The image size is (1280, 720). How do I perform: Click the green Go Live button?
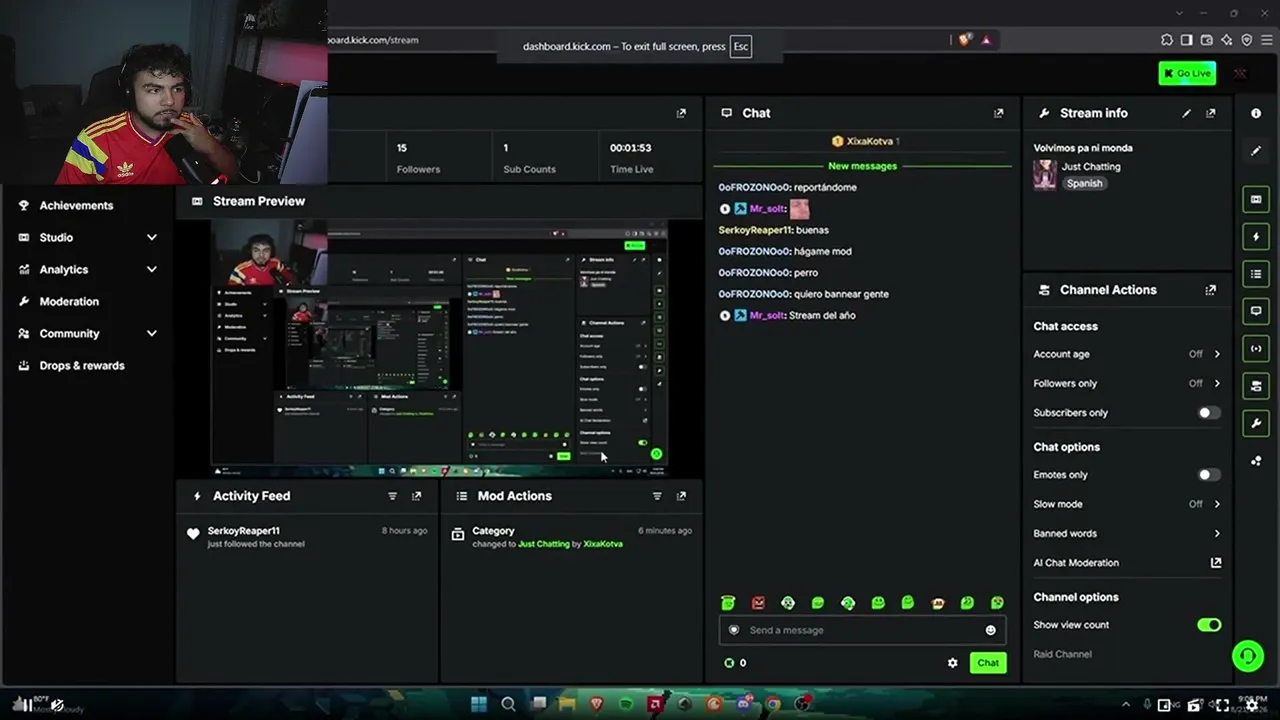coord(1187,73)
